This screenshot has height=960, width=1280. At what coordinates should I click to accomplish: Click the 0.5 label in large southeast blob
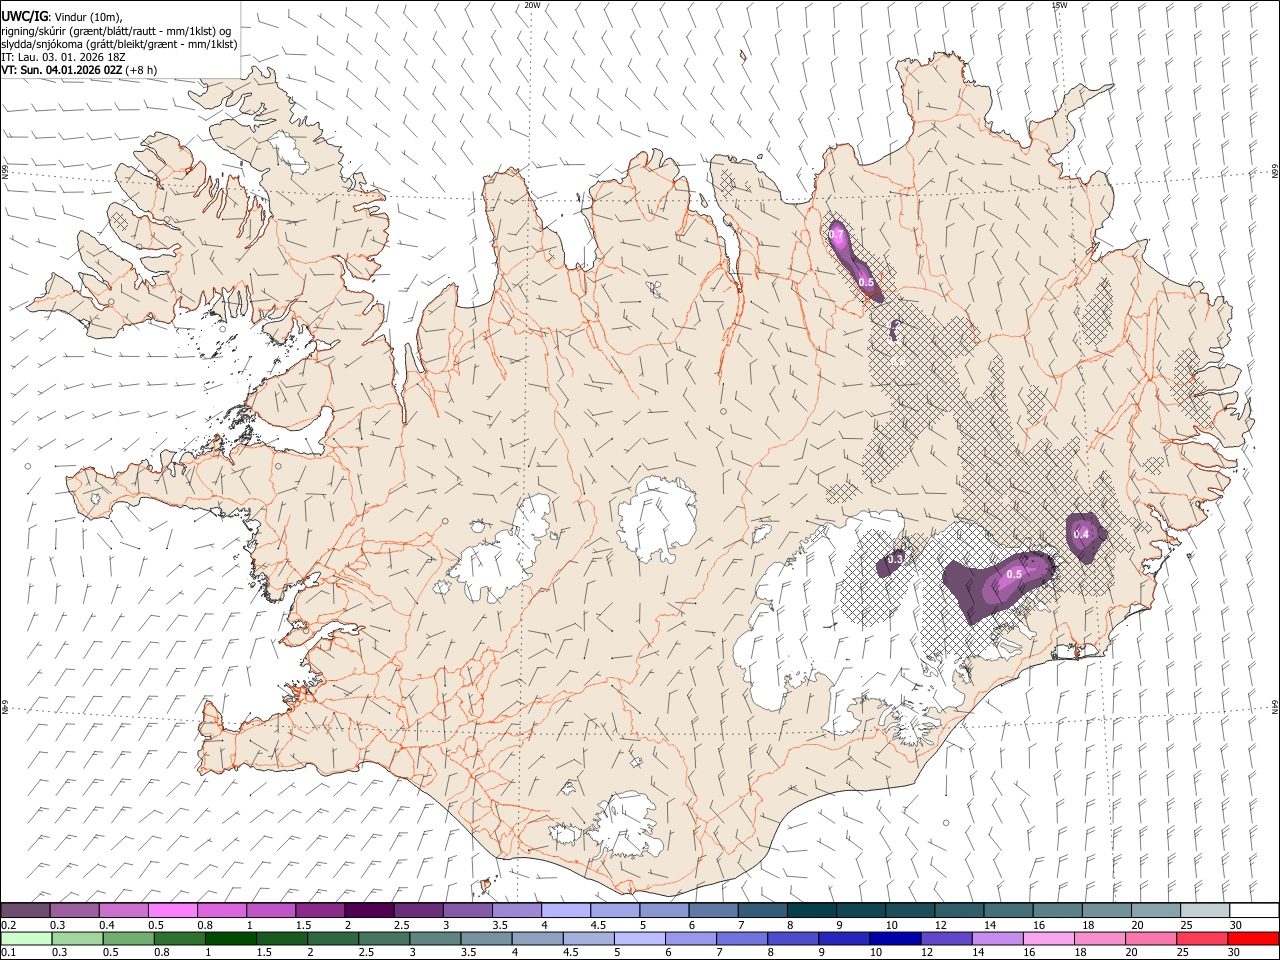coord(1014,574)
